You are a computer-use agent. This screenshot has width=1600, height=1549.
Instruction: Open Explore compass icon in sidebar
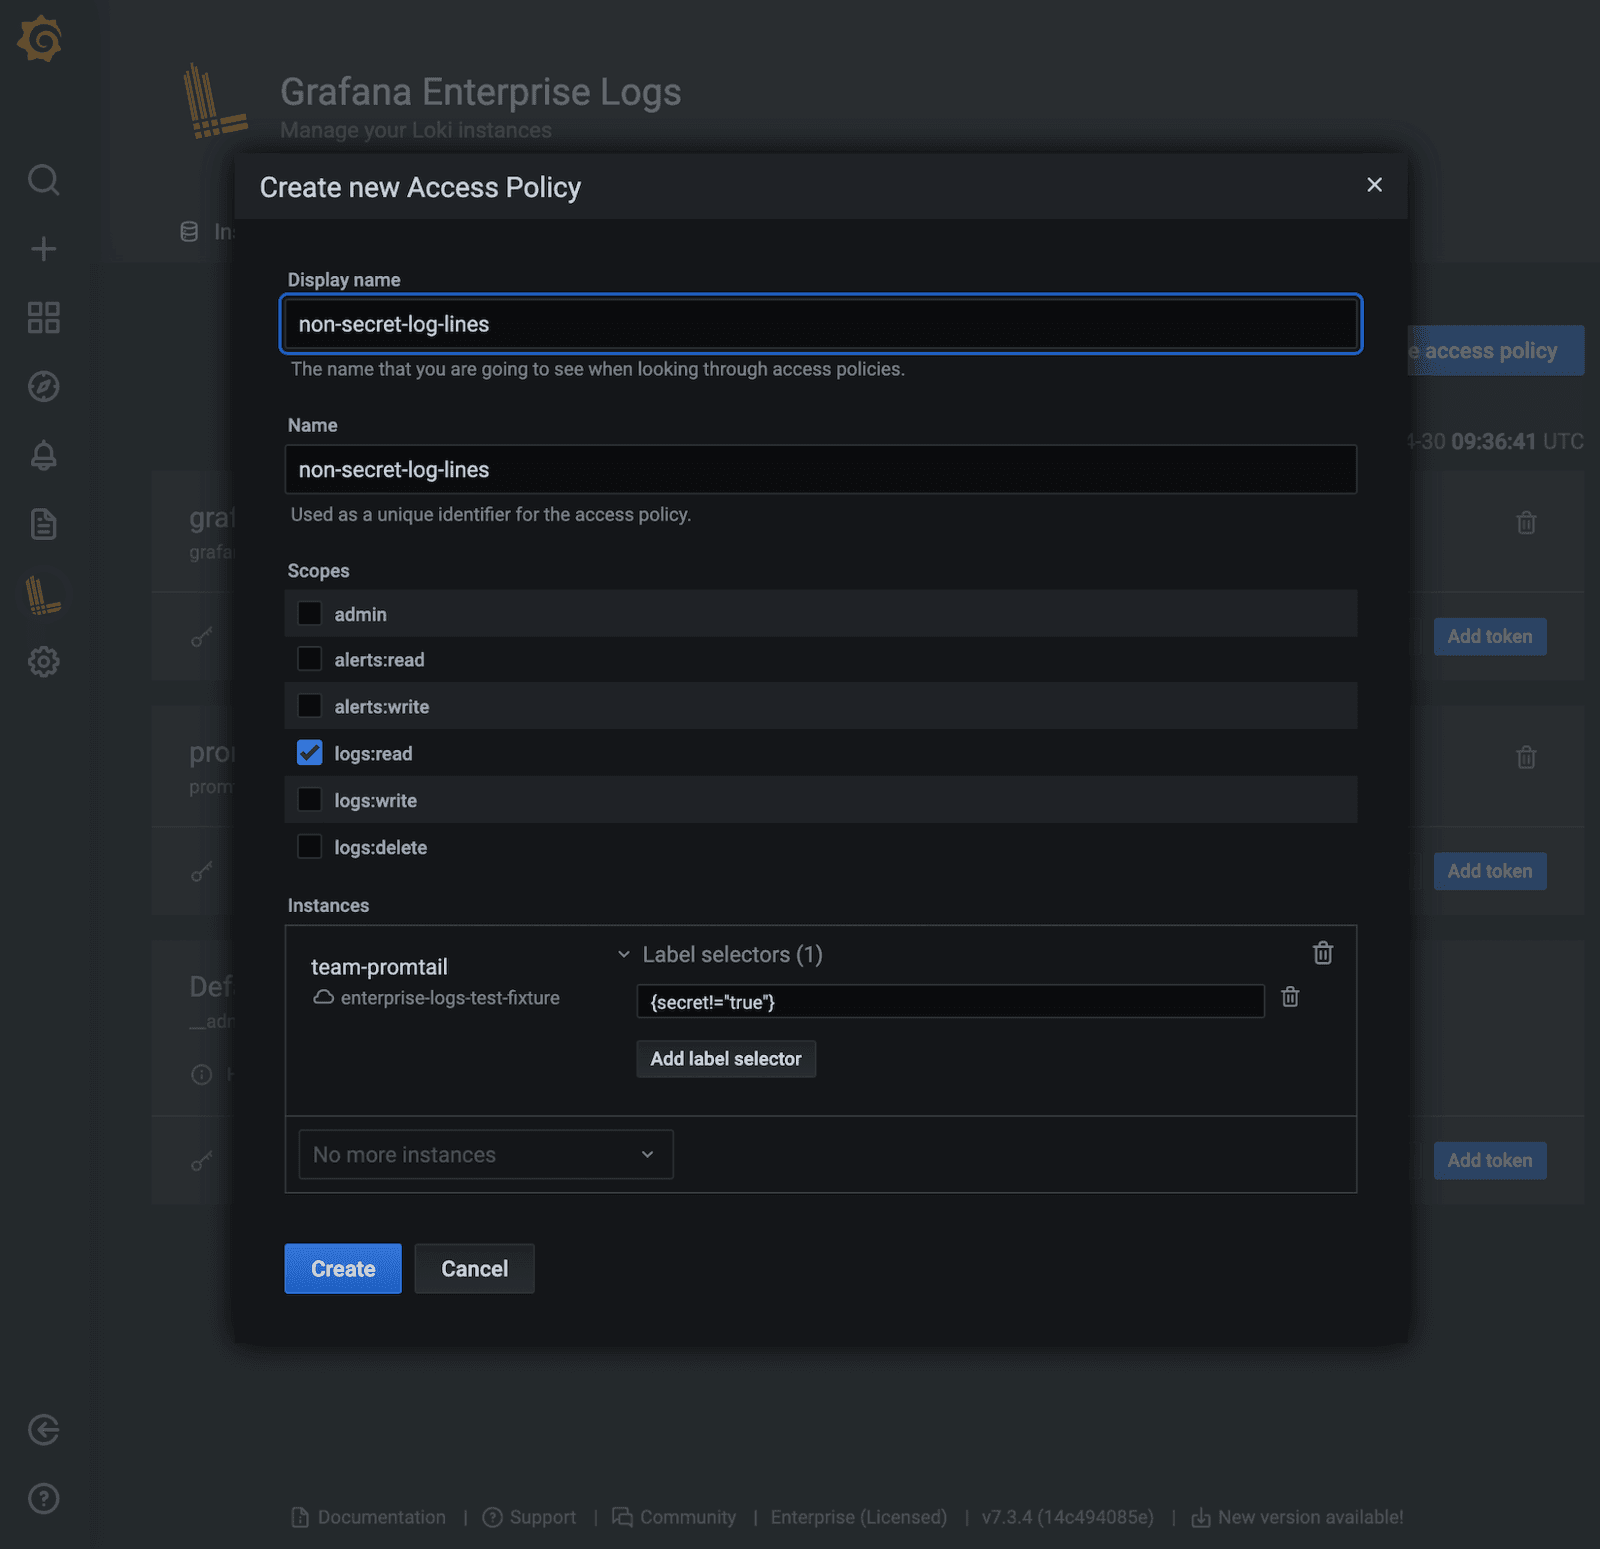pos(43,387)
